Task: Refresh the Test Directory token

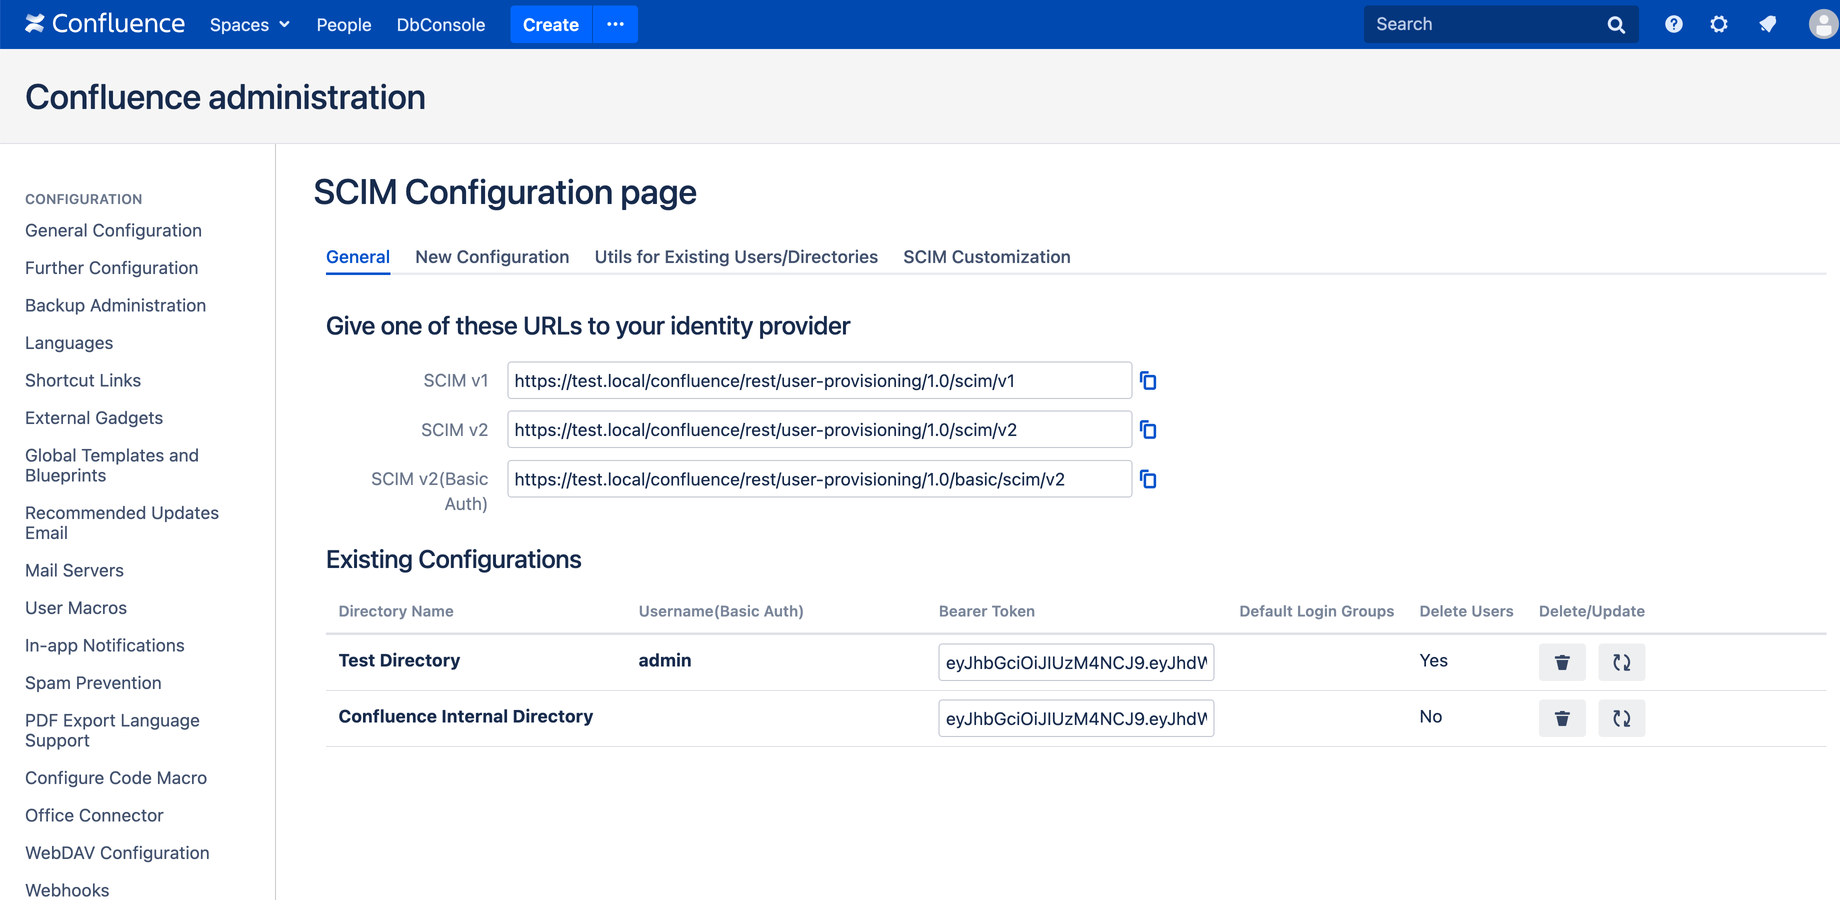Action: click(1622, 662)
